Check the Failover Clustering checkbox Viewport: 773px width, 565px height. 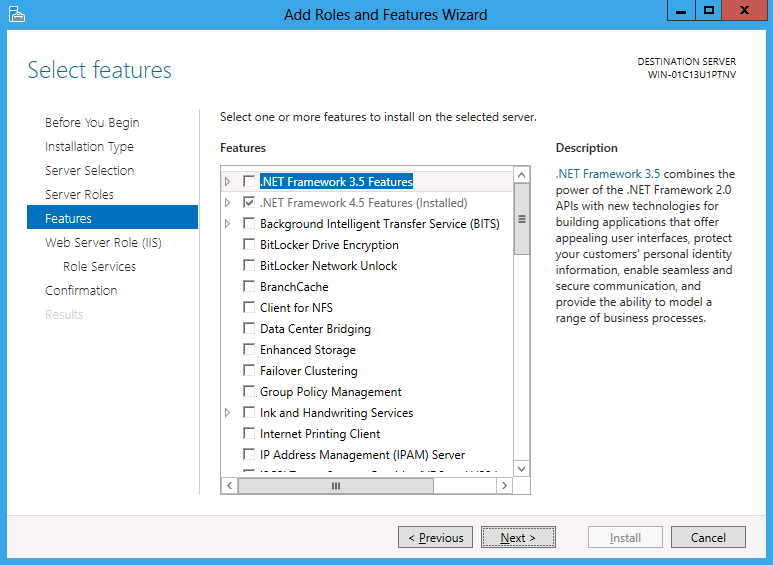(x=249, y=370)
